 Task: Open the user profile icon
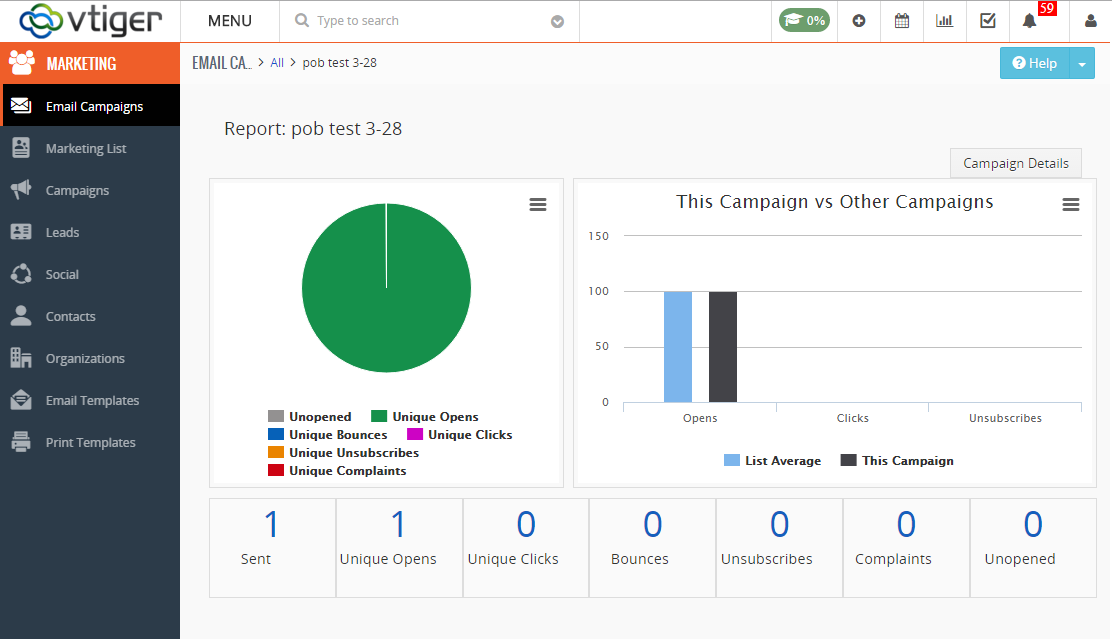point(1091,21)
